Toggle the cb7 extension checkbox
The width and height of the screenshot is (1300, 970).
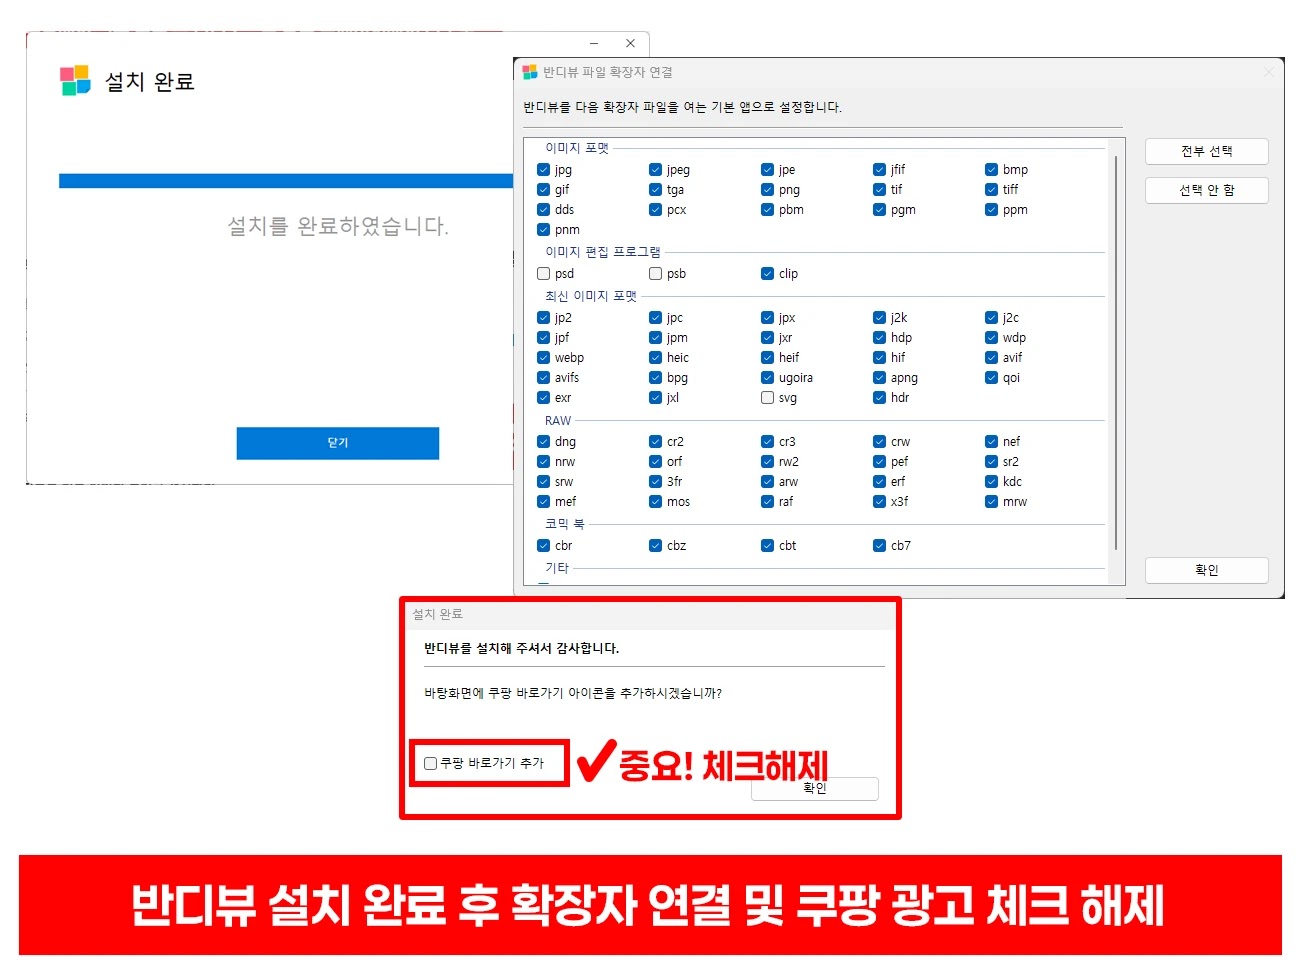tap(880, 546)
